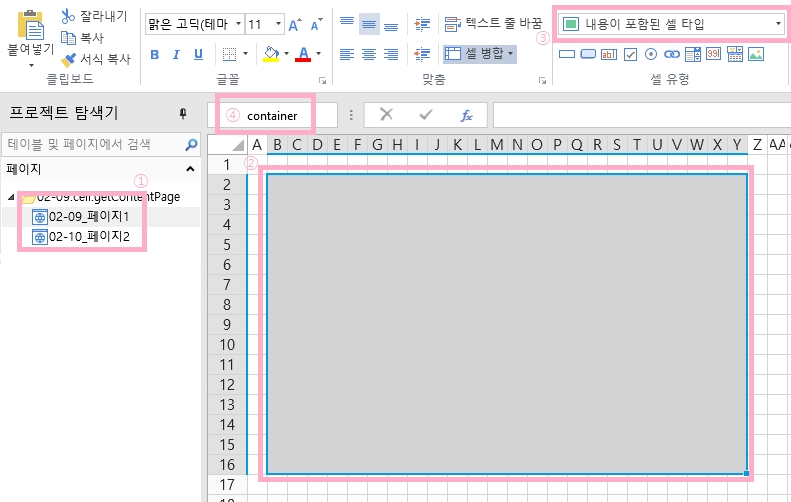791x502 pixels.
Task: Select the image cell type icon
Action: coord(755,54)
